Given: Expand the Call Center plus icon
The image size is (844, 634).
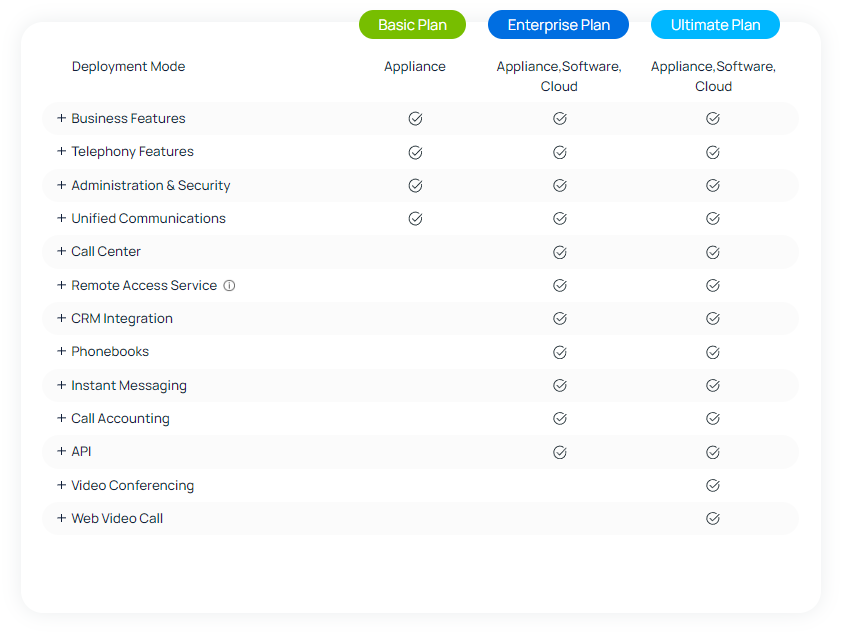Looking at the screenshot, I should tap(61, 252).
